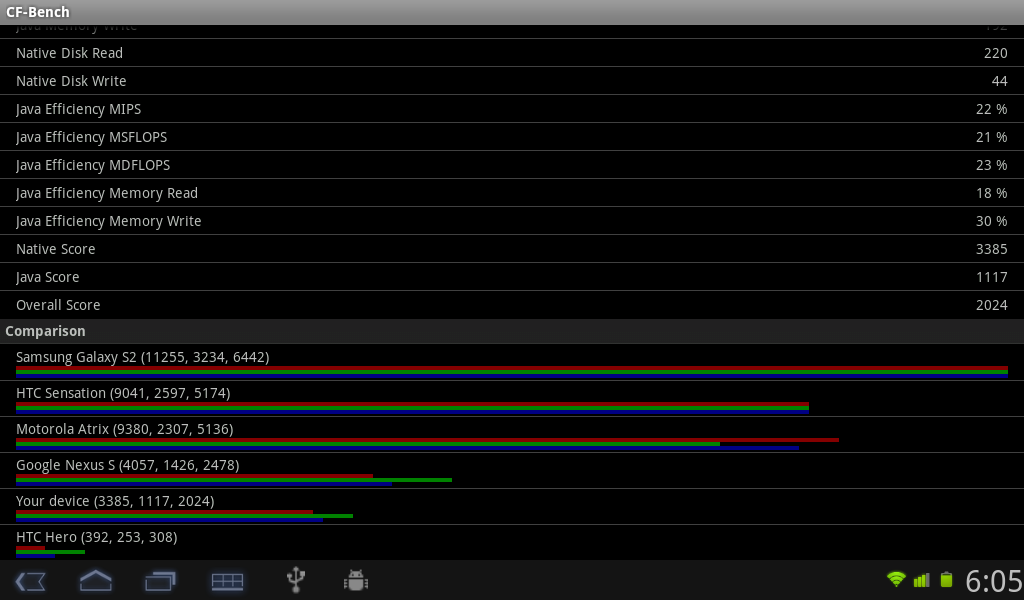Tap the 18 % Memory Read efficiency value
1024x600 pixels.
click(991, 193)
